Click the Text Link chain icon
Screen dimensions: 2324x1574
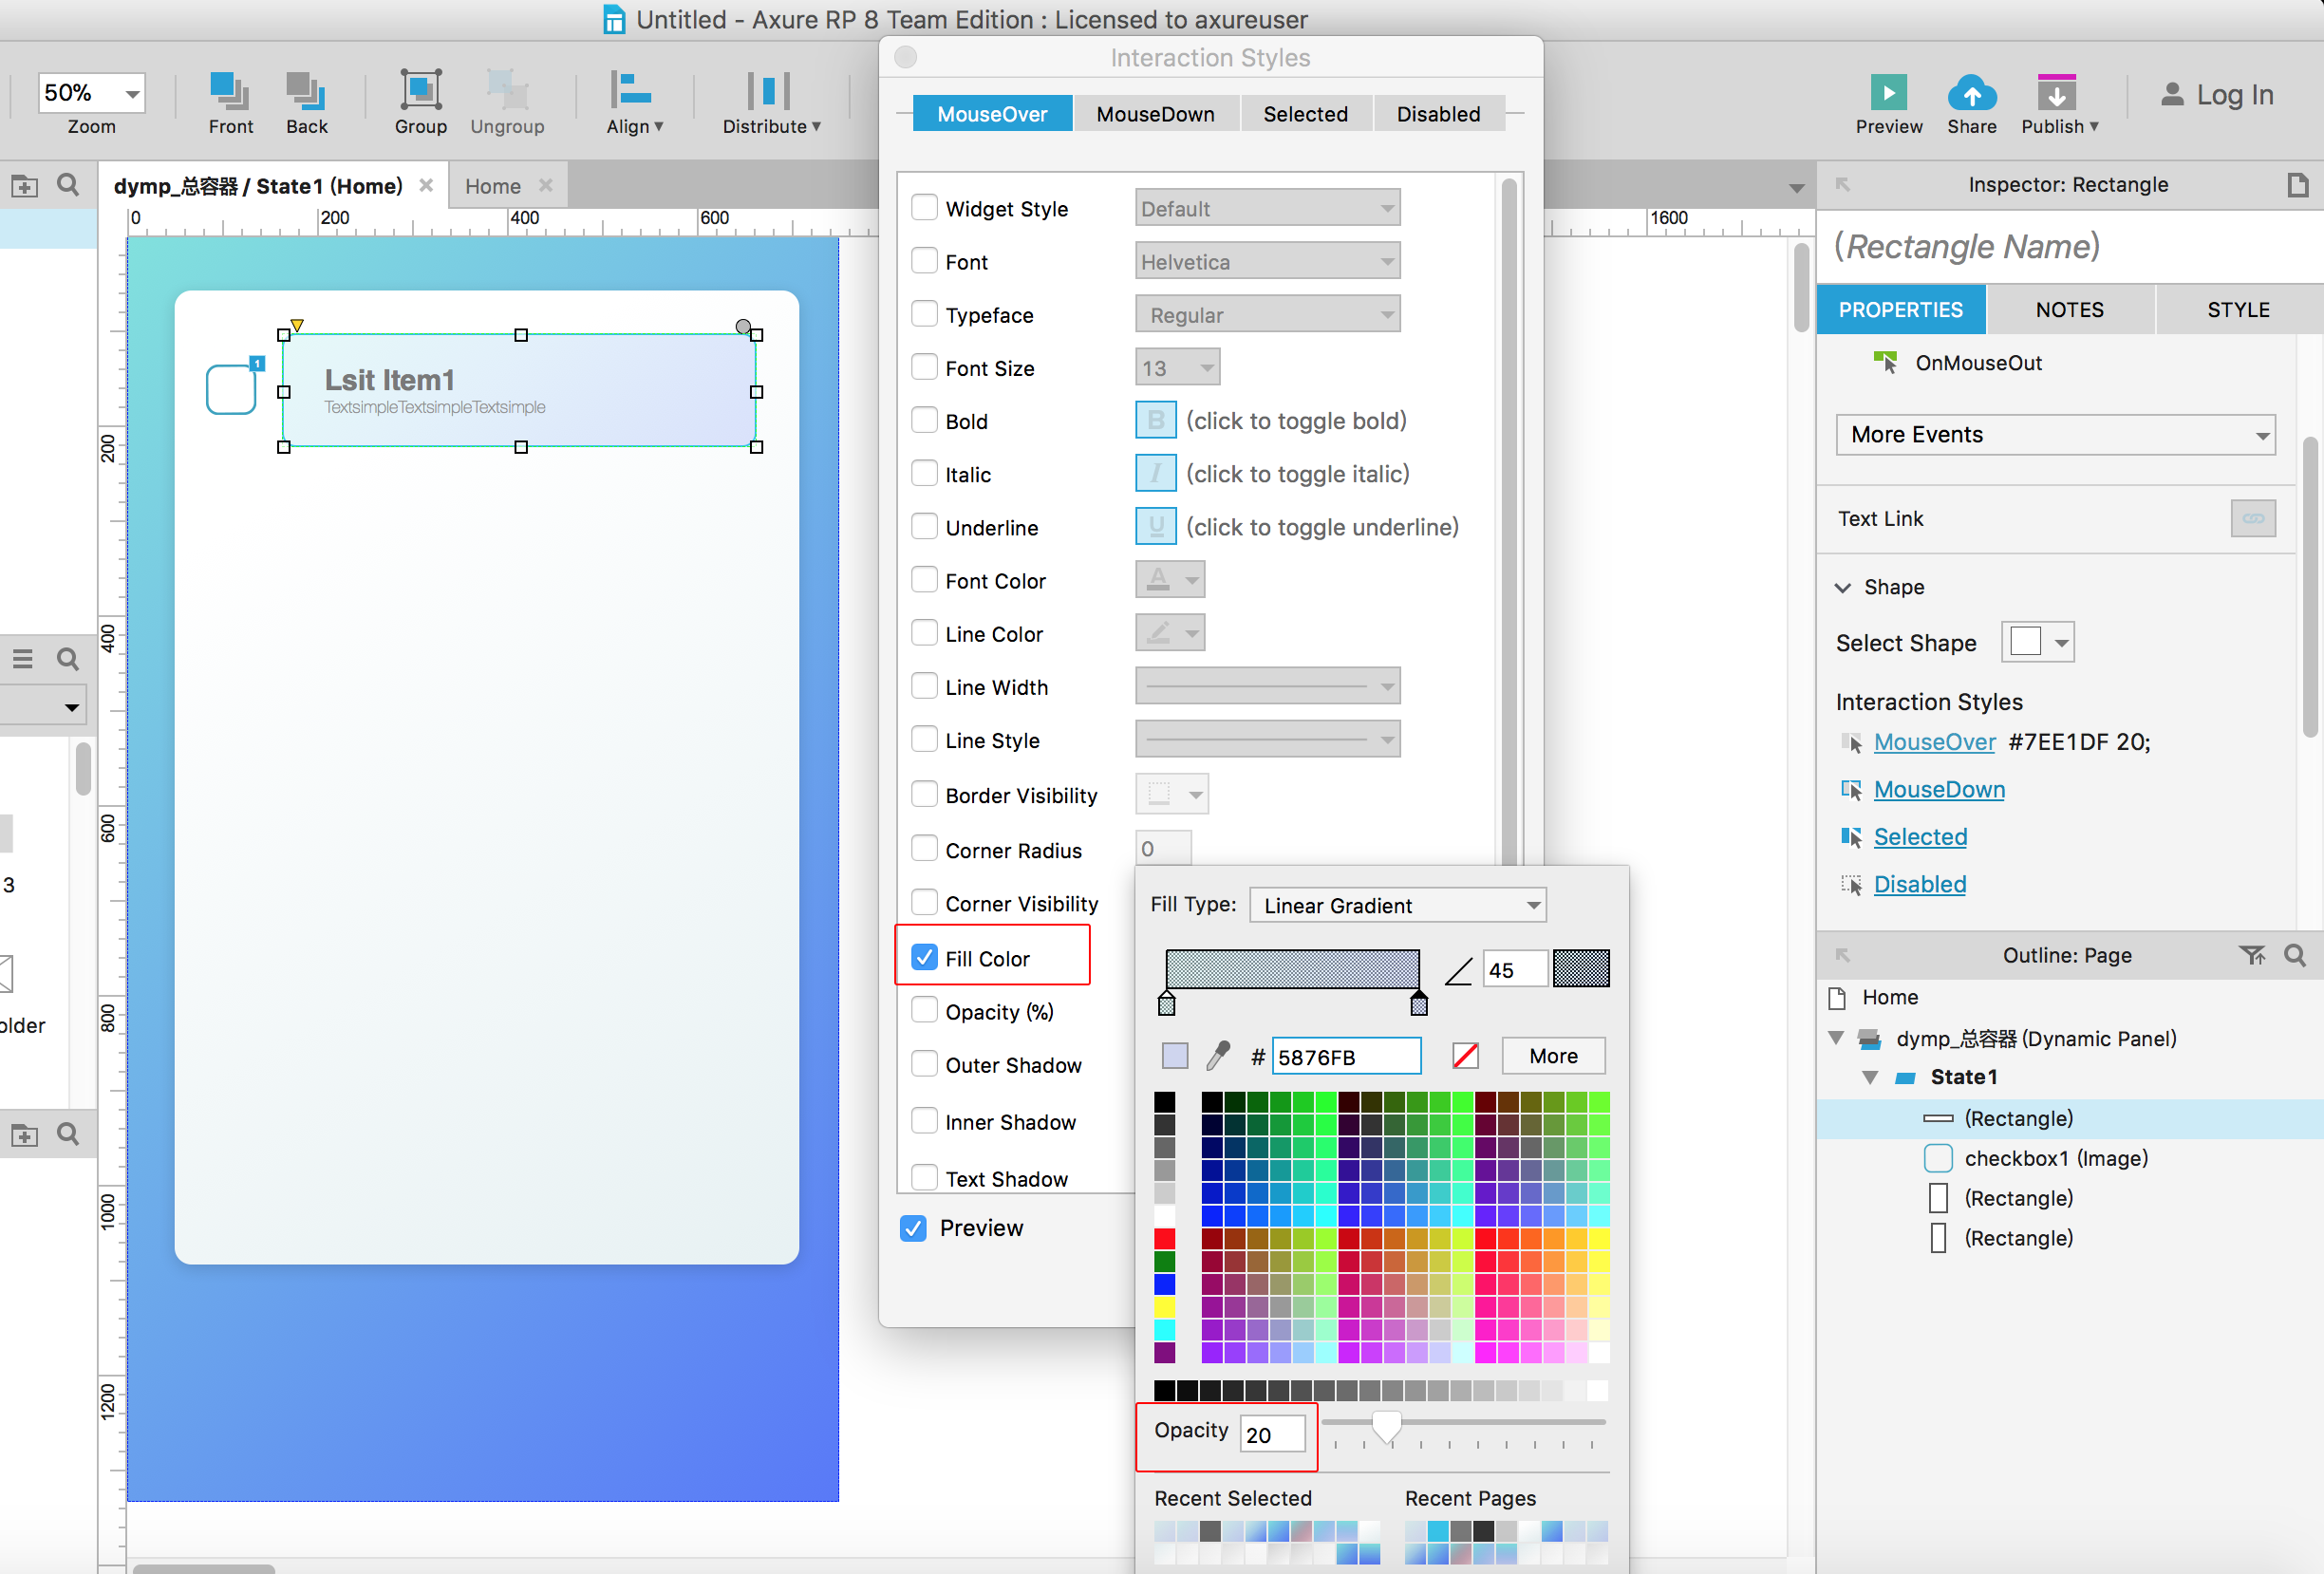[x=2252, y=518]
